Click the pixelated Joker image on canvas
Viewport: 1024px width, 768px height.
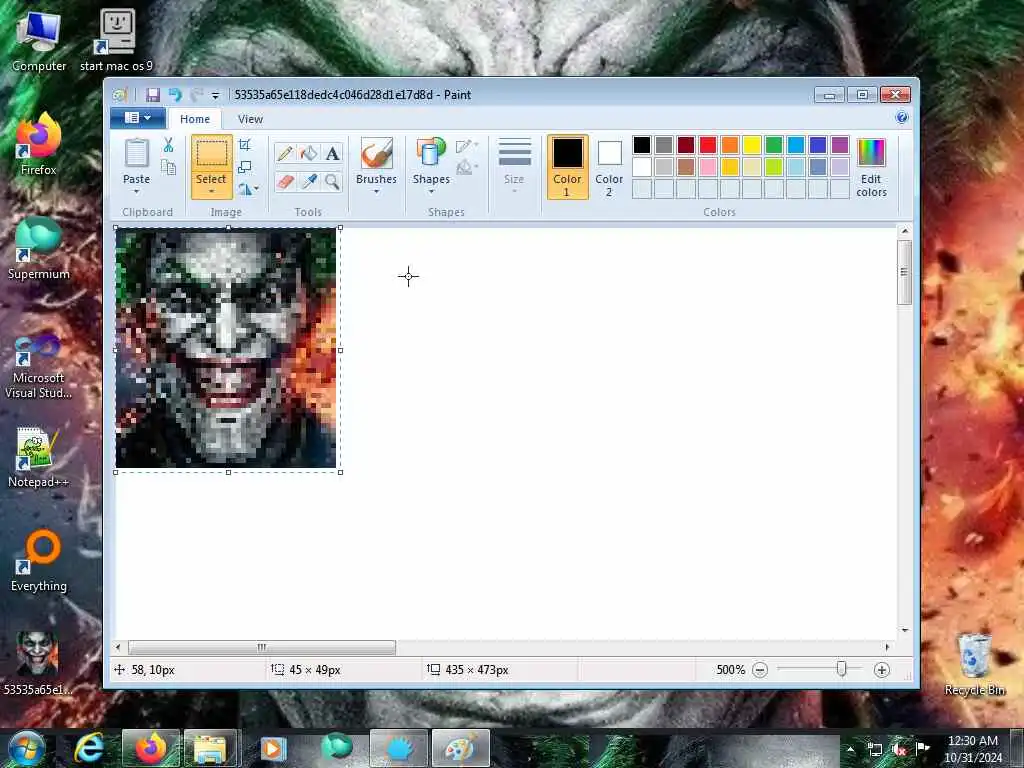click(x=226, y=348)
